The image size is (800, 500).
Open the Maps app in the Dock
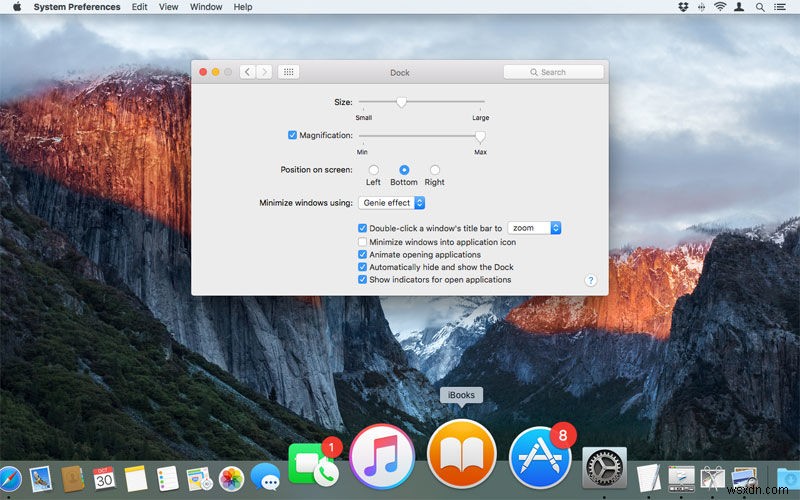click(x=199, y=479)
